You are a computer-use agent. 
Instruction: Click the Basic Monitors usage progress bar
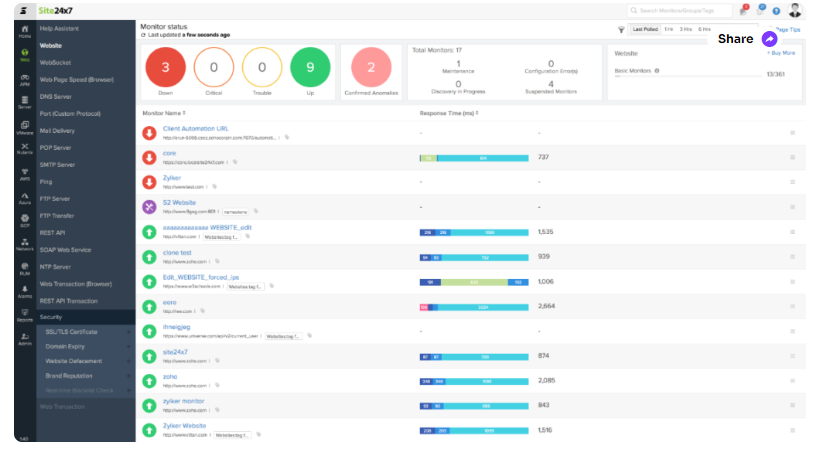tap(688, 77)
